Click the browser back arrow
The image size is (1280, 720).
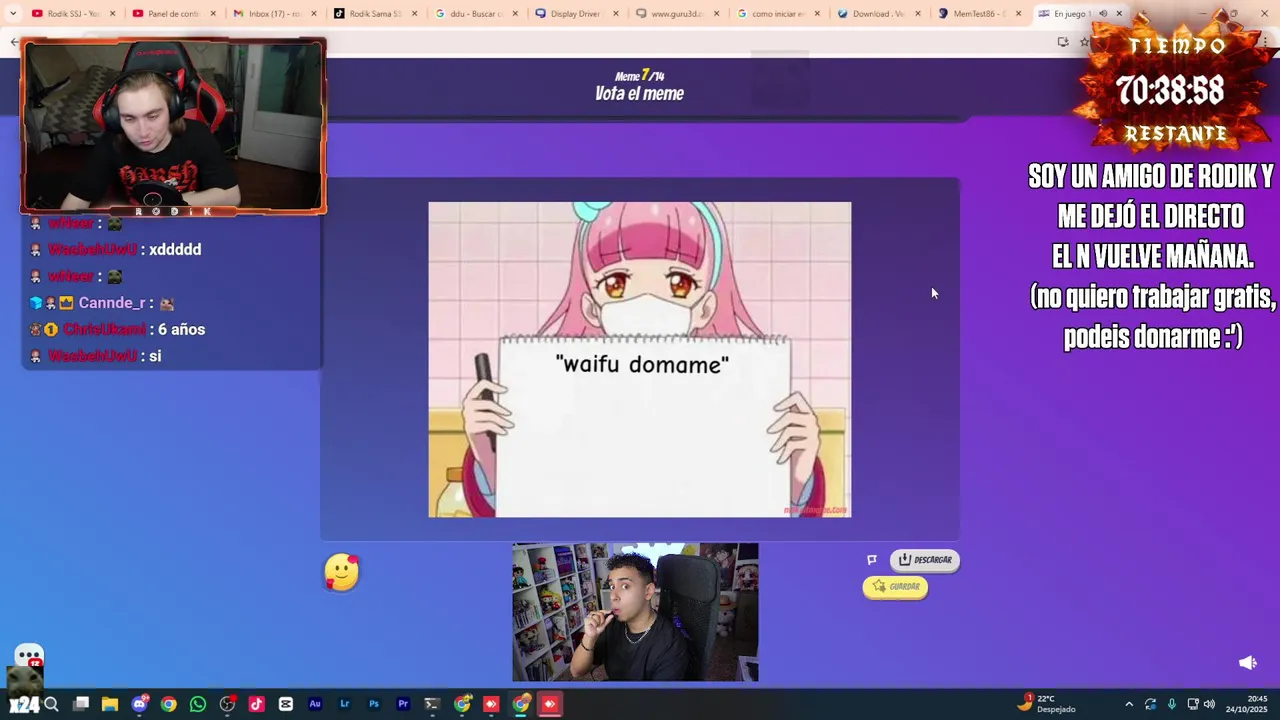point(13,42)
